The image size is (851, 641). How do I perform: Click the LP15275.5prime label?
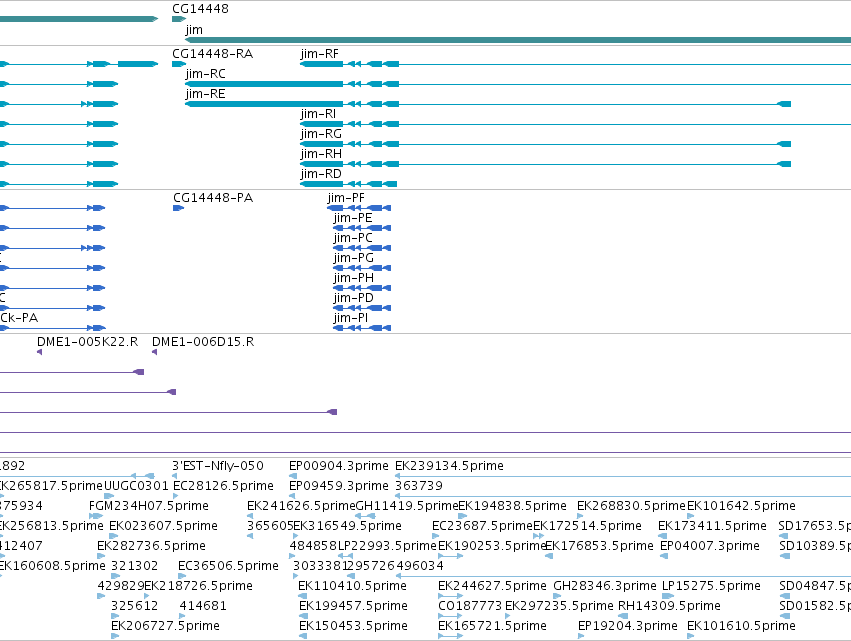coord(711,586)
